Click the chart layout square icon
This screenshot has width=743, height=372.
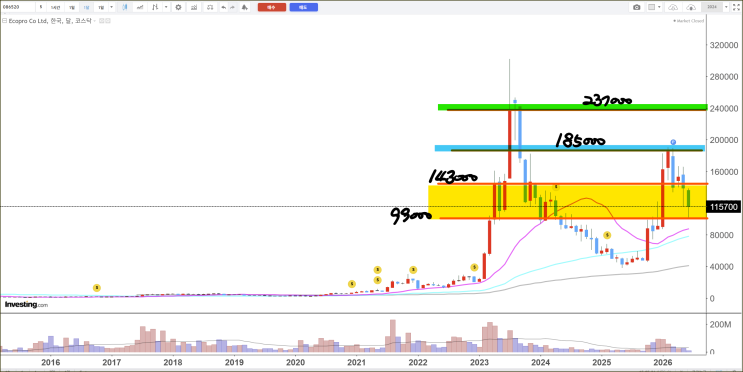(652, 7)
